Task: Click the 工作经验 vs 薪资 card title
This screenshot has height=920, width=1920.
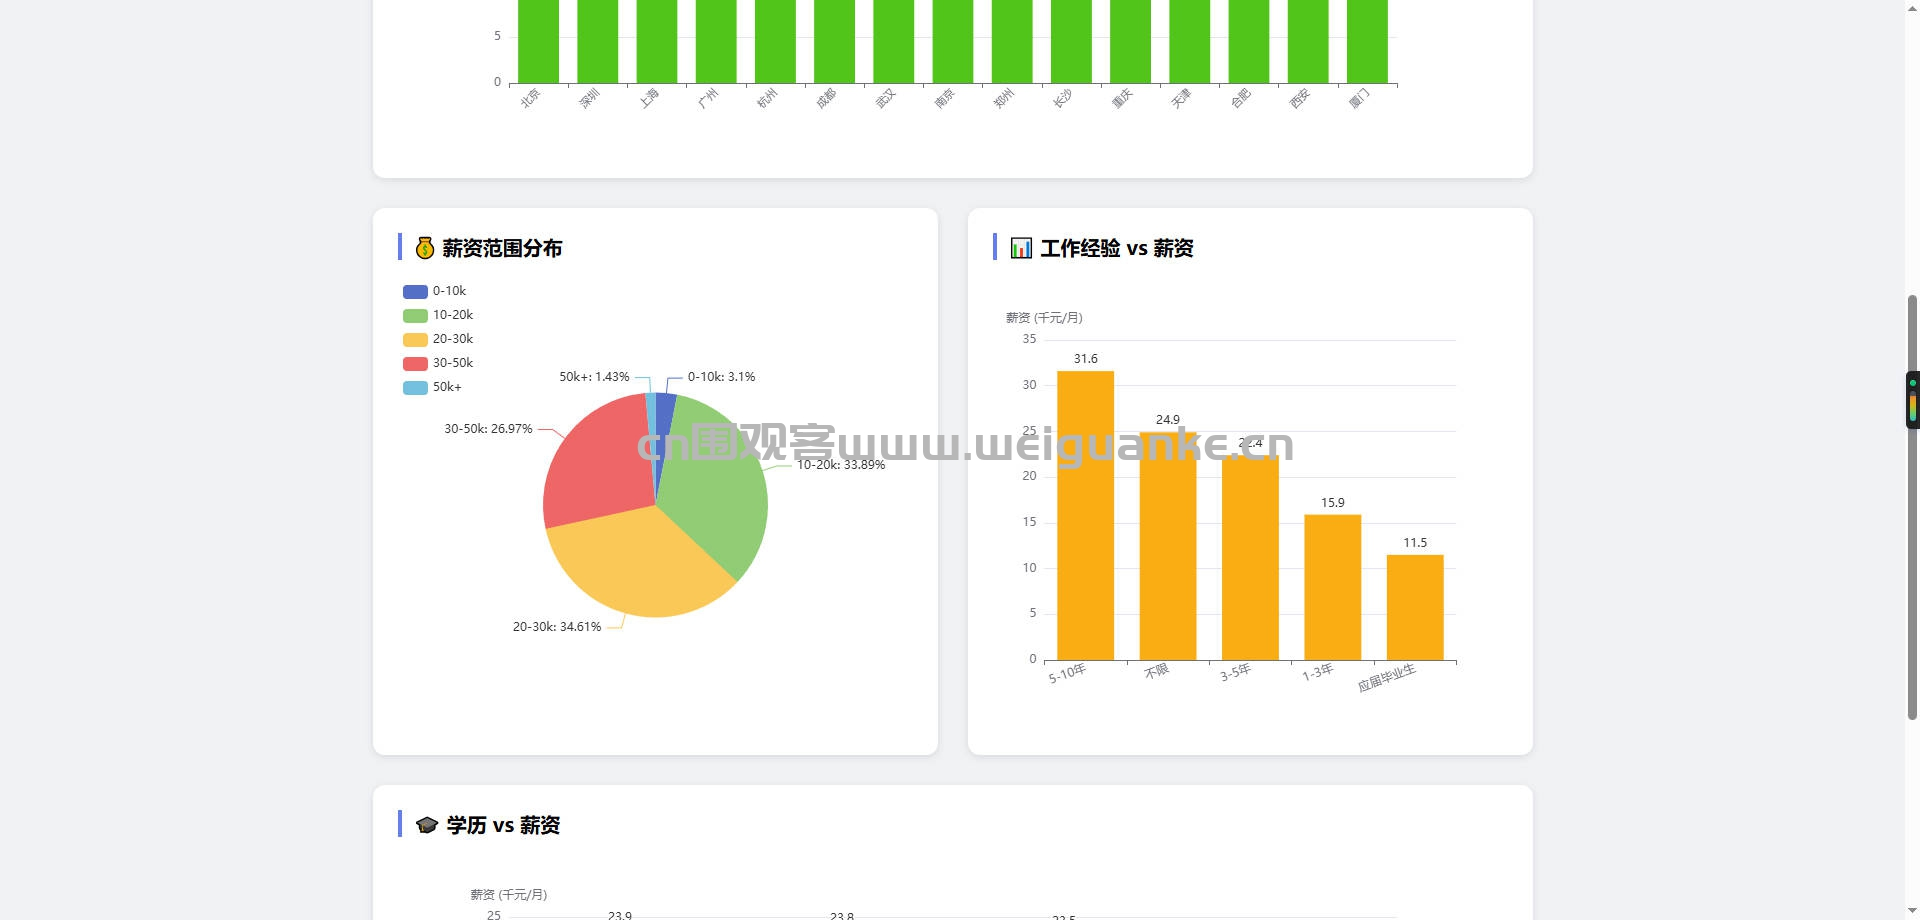Action: pyautogui.click(x=1117, y=248)
